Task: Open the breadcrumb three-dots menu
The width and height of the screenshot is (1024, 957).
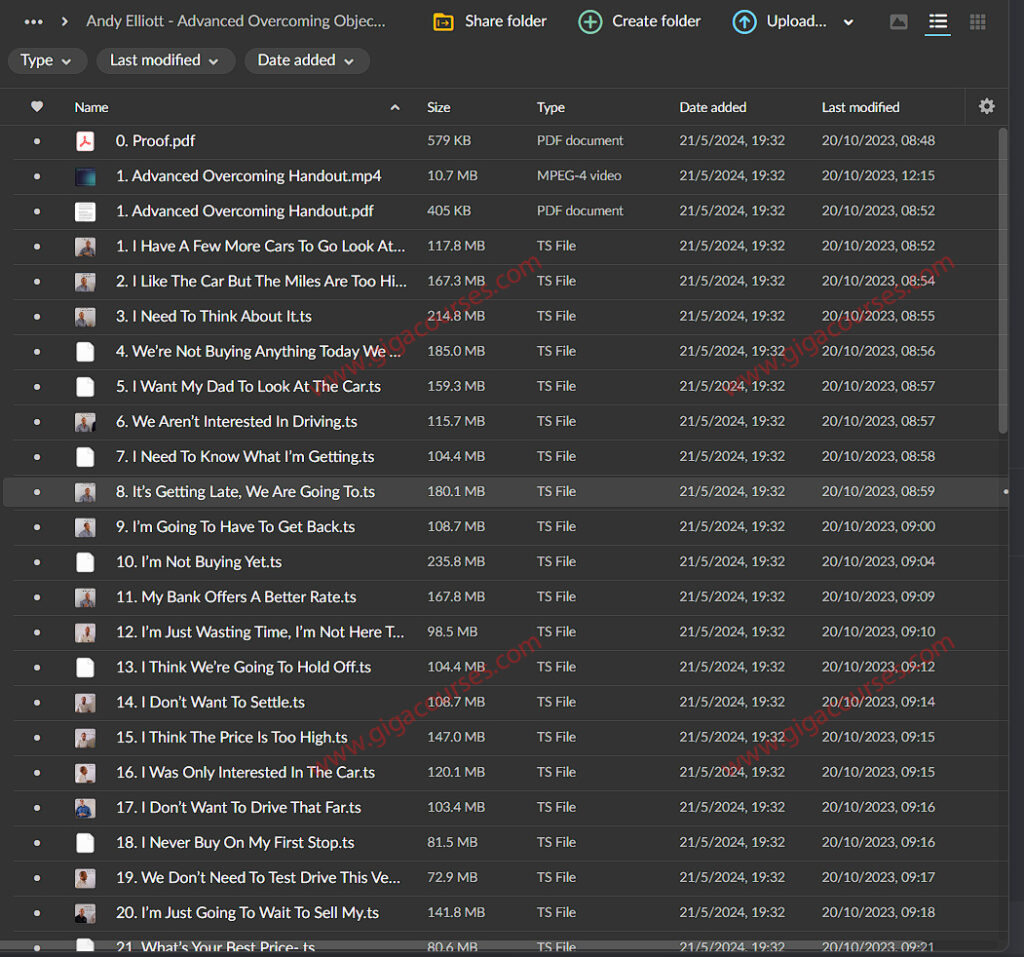Action: tap(33, 21)
